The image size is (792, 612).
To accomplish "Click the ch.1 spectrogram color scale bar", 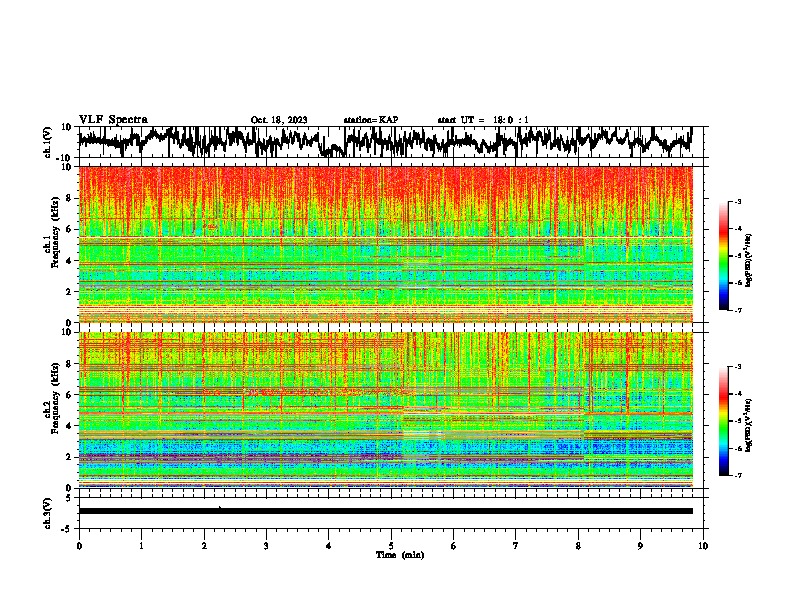I will 724,256.
